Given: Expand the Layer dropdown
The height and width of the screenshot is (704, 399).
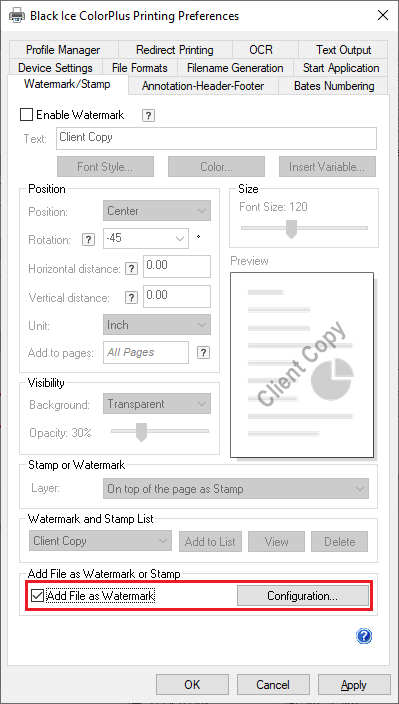Looking at the screenshot, I should pyautogui.click(x=236, y=488).
